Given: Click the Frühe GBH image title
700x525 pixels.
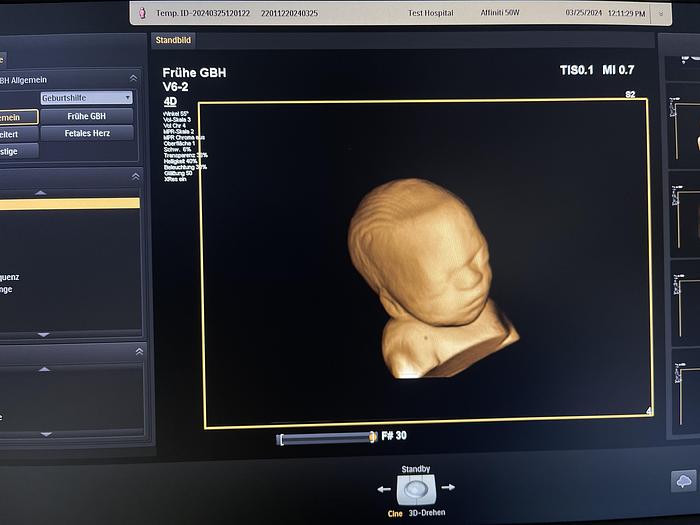Looking at the screenshot, I should pyautogui.click(x=194, y=73).
